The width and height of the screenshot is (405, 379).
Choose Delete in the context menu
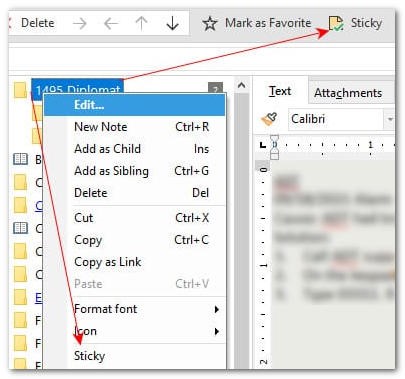(134, 193)
